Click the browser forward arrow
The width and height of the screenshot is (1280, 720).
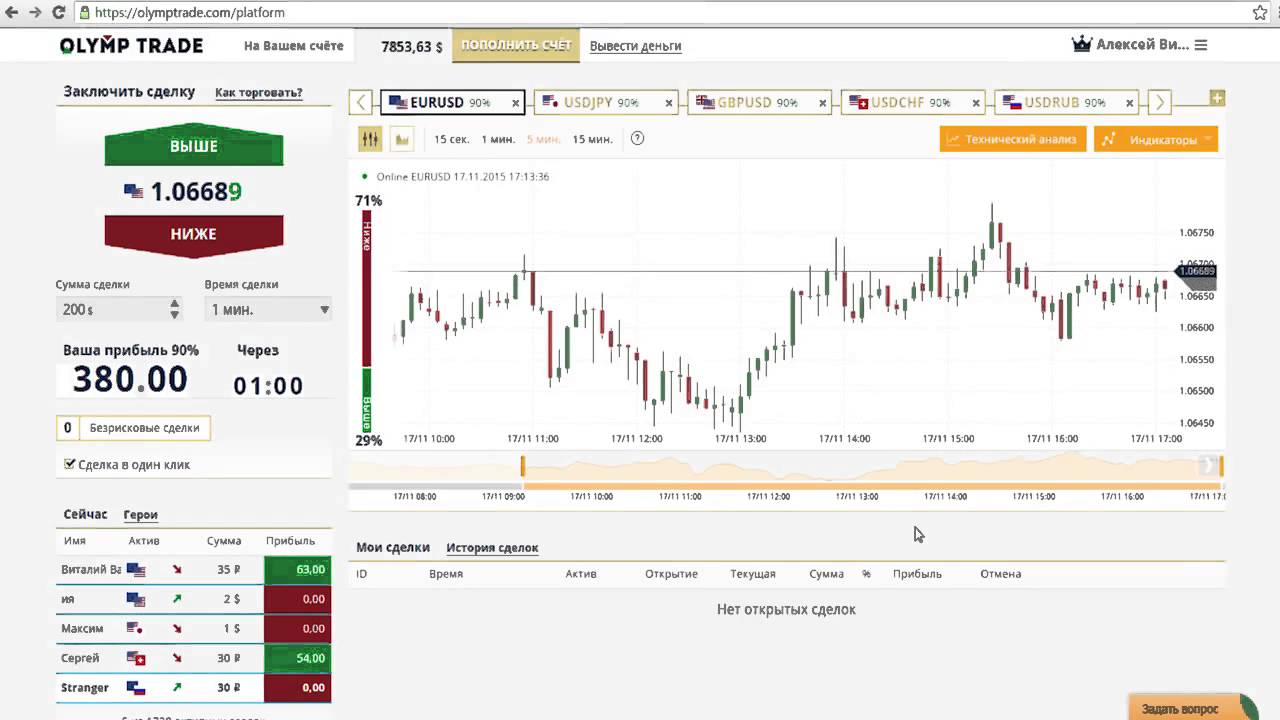point(35,13)
